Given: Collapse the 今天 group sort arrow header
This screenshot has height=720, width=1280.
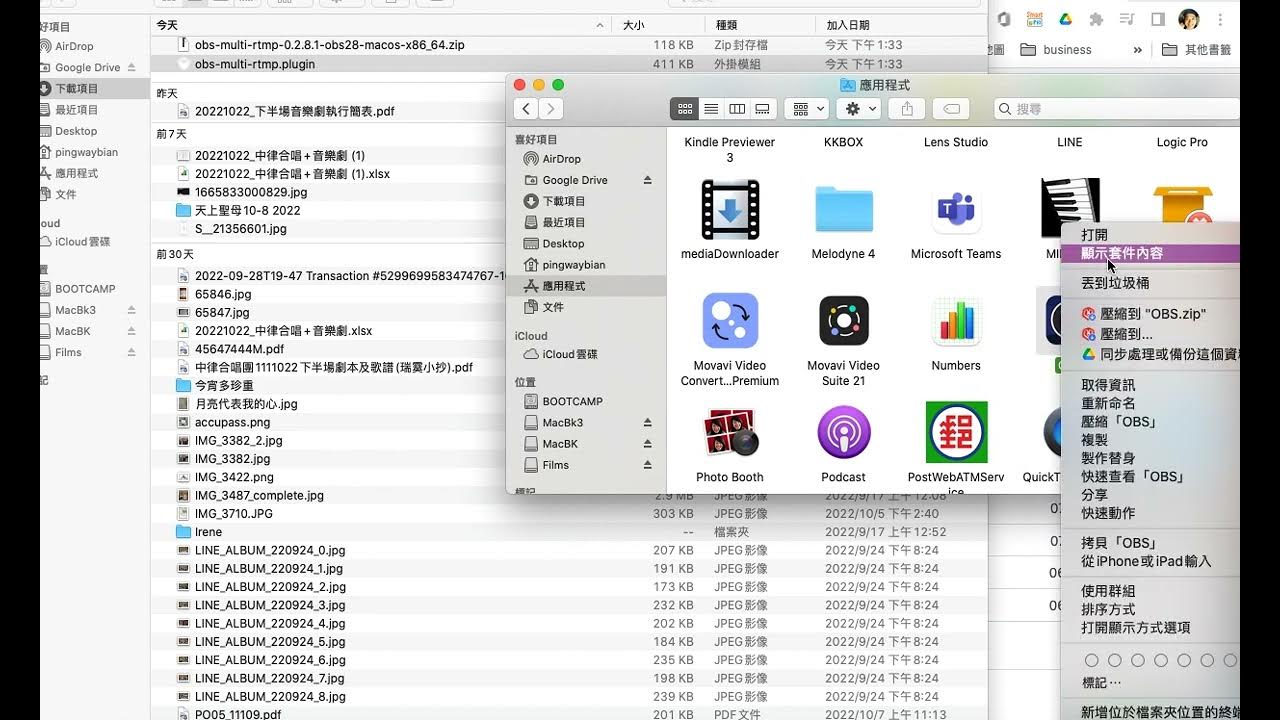Looking at the screenshot, I should click(x=600, y=25).
